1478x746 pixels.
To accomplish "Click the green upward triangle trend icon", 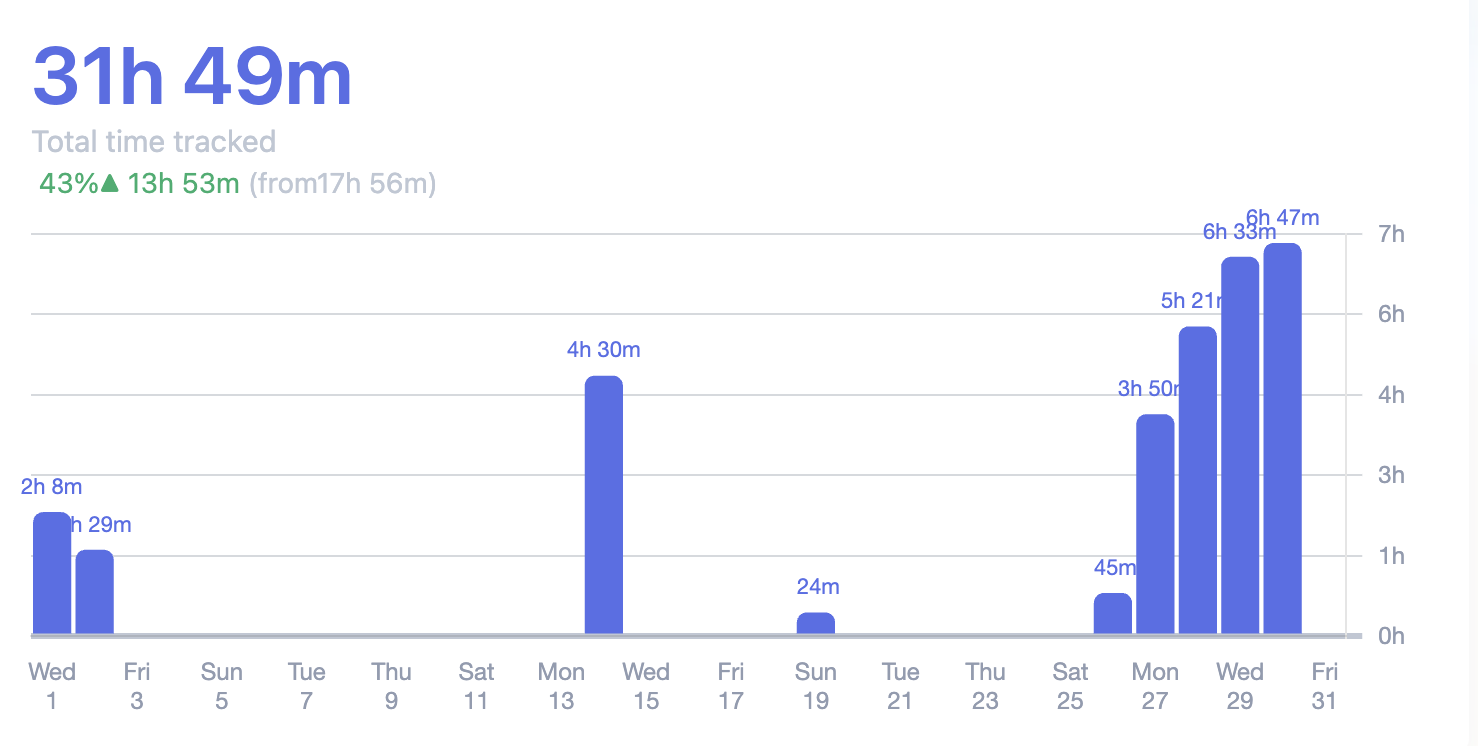I will (x=110, y=184).
